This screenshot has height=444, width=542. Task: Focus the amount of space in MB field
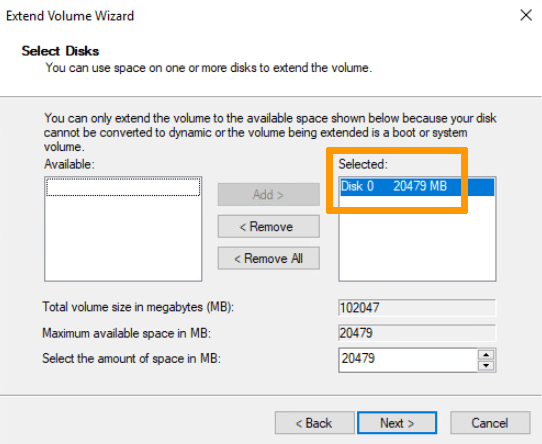point(408,360)
